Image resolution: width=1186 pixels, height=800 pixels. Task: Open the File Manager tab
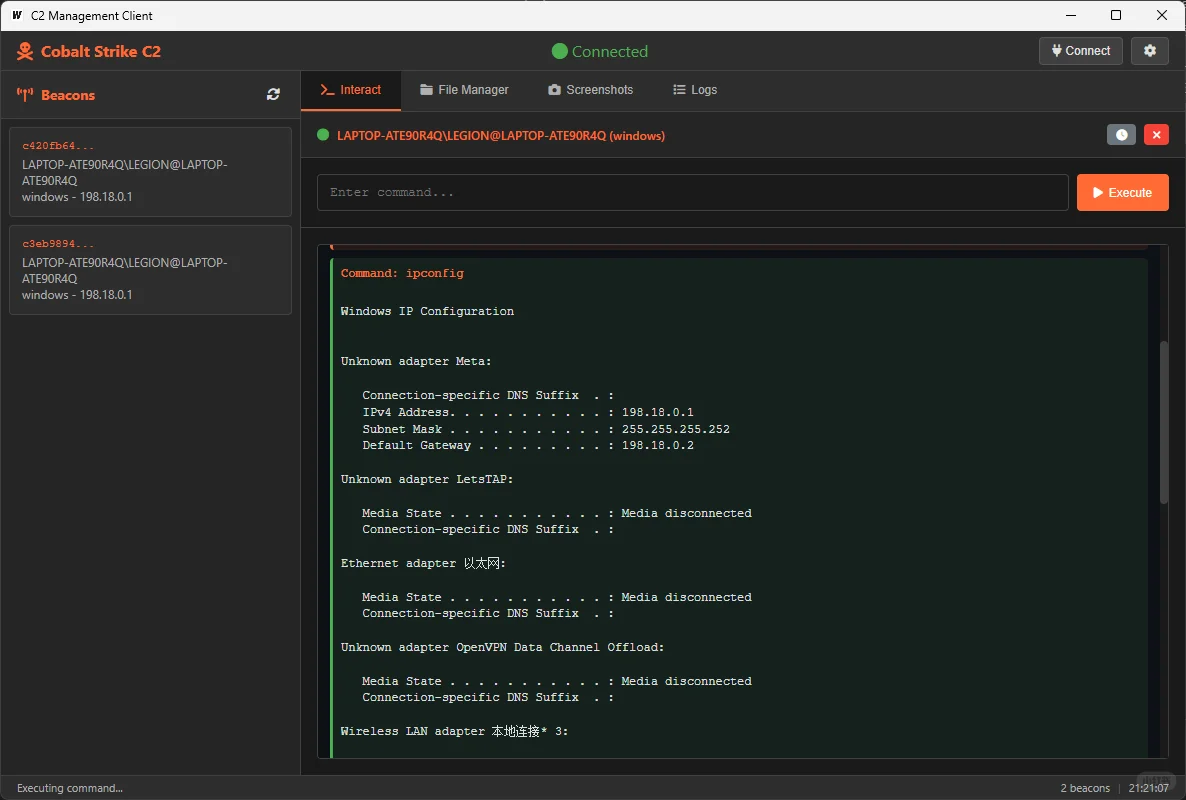(464, 90)
